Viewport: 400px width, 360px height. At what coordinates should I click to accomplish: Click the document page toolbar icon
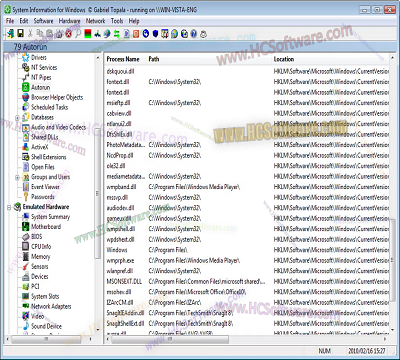click(x=126, y=33)
